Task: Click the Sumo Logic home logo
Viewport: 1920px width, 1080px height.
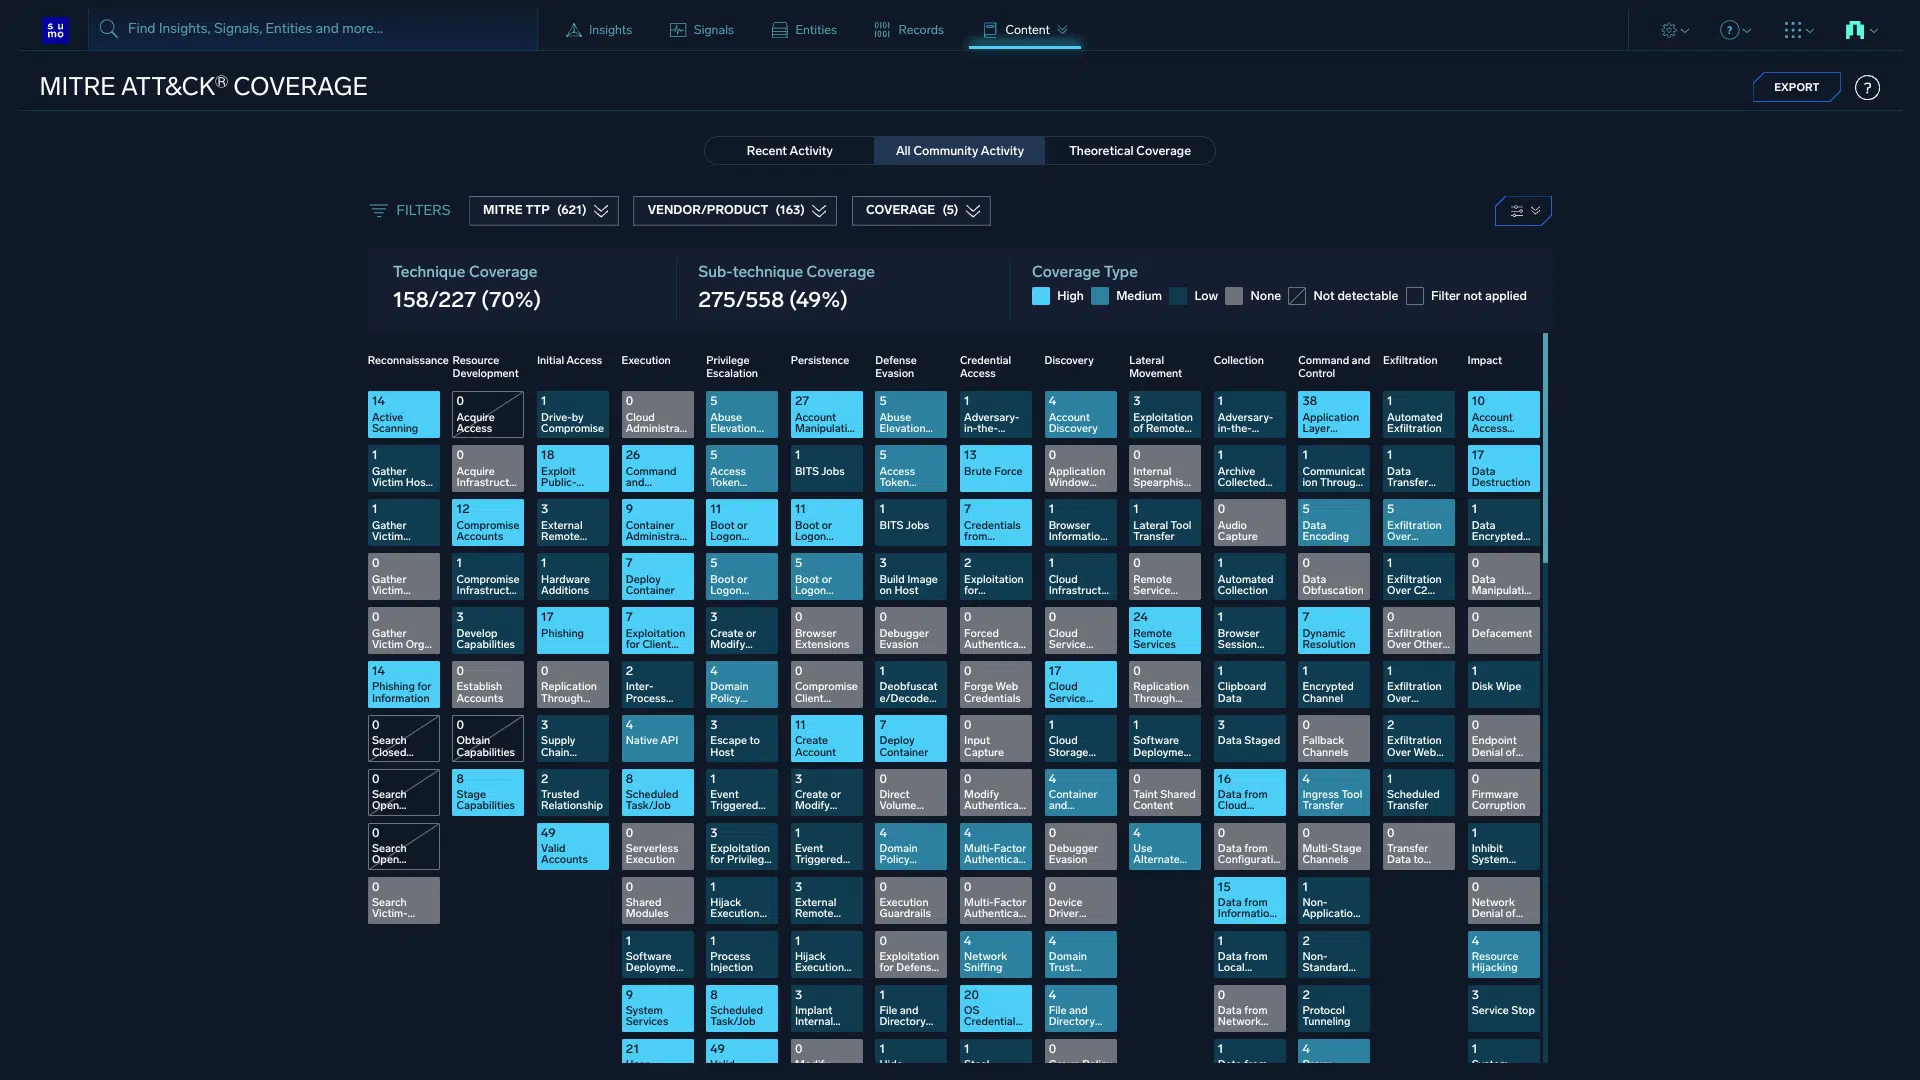Action: click(56, 30)
